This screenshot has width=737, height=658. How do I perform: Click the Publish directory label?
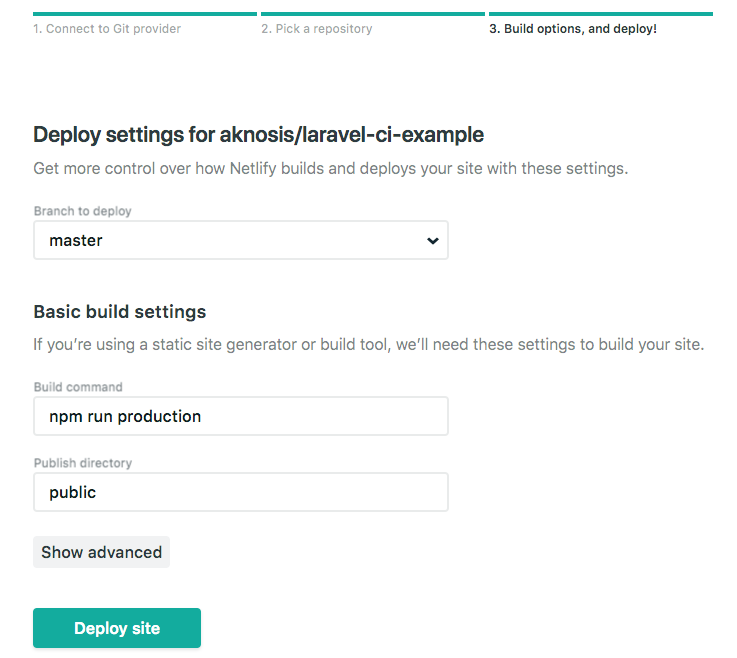(x=82, y=463)
